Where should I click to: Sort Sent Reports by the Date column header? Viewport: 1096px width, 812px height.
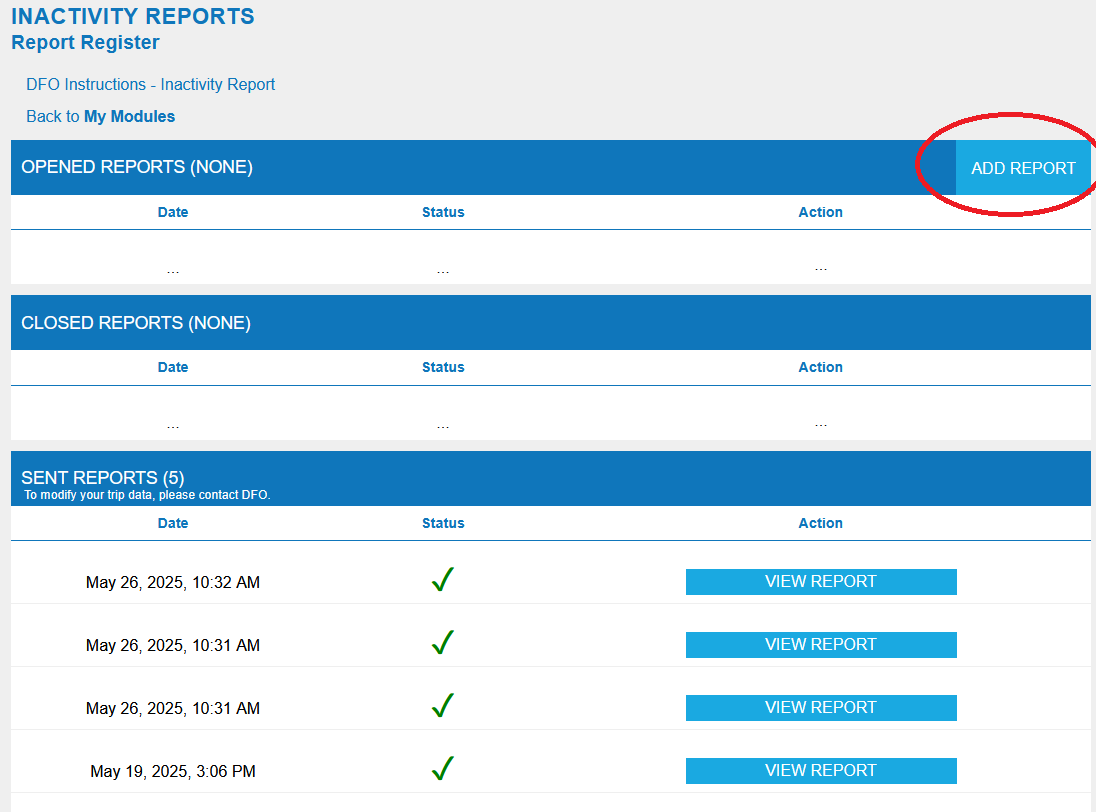point(172,522)
